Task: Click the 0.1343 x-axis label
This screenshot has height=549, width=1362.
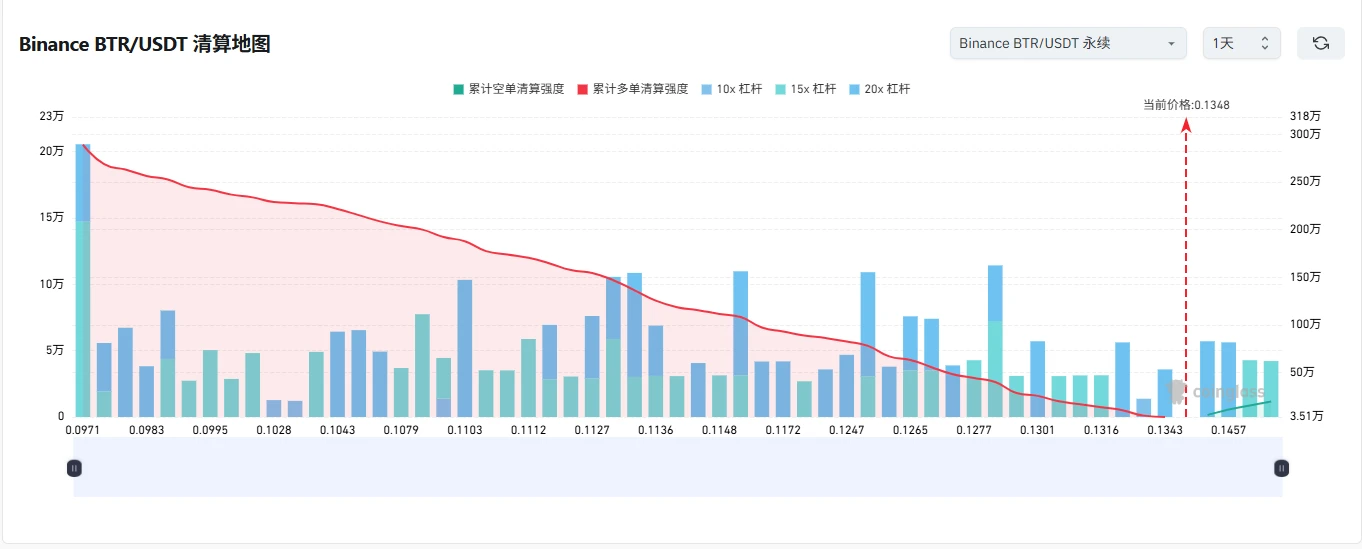Action: coord(1165,430)
